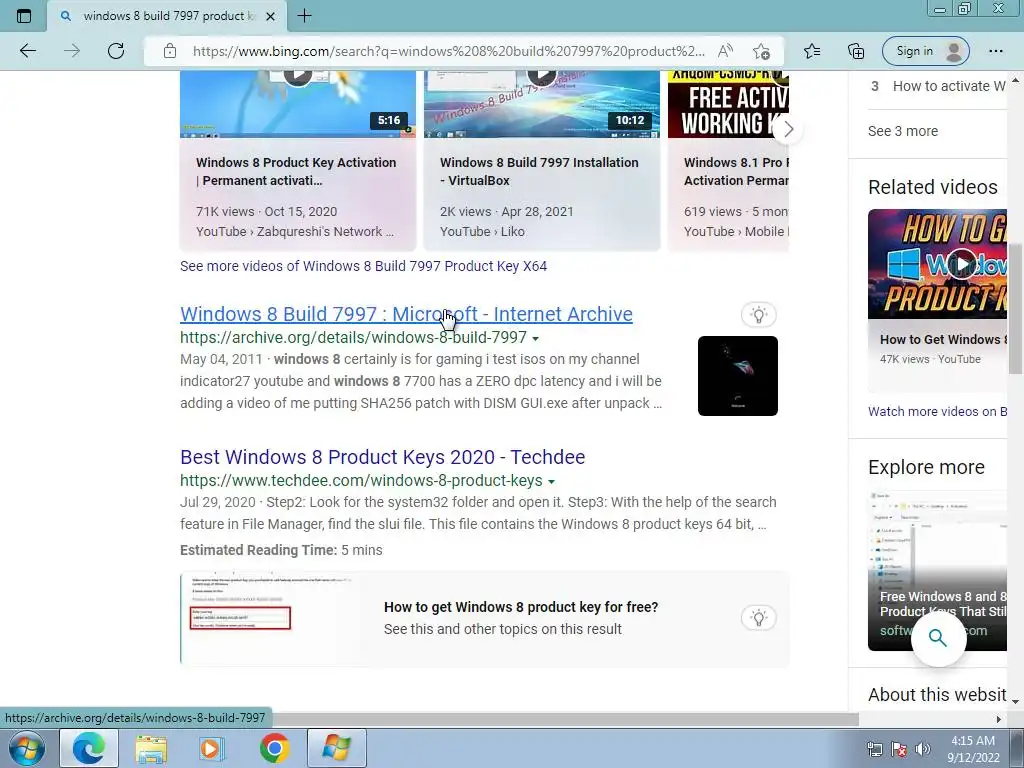1024x768 pixels.
Task: Open Windows 8.1 Pro Activation video title
Action: (736, 171)
